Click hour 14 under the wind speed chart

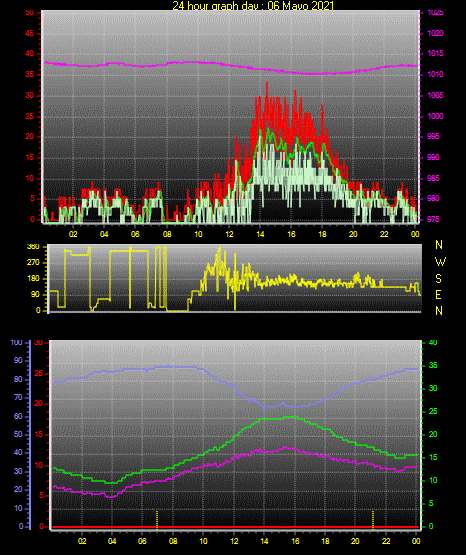[x=260, y=234]
